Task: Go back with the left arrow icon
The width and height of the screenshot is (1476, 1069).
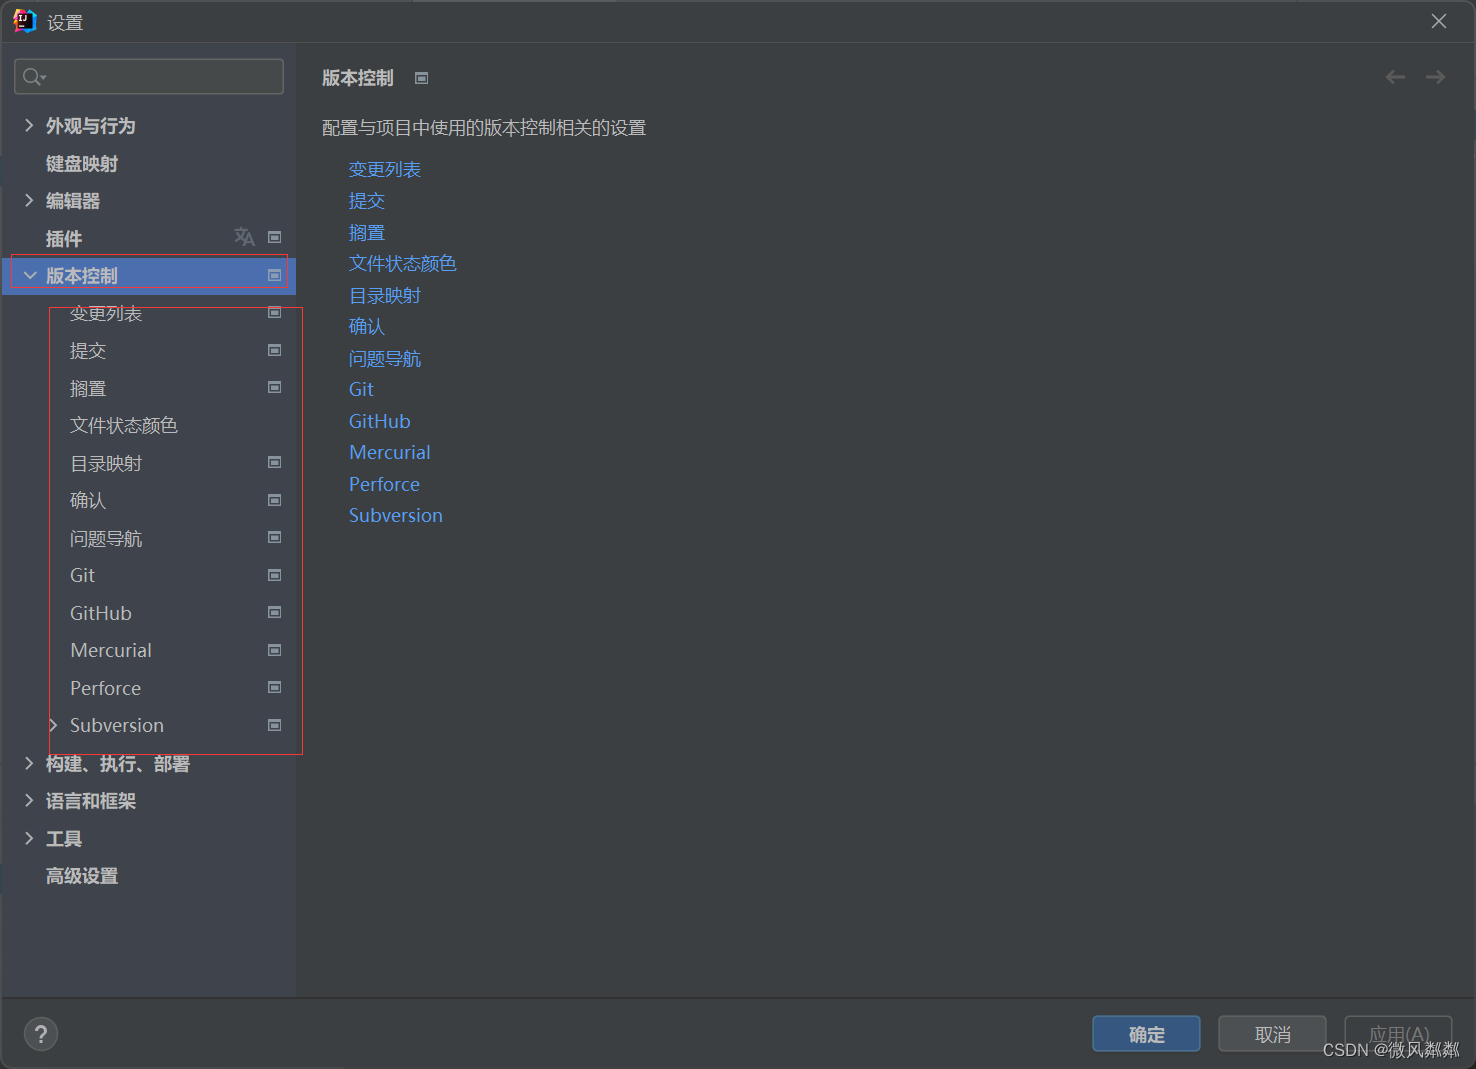Action: pyautogui.click(x=1395, y=77)
